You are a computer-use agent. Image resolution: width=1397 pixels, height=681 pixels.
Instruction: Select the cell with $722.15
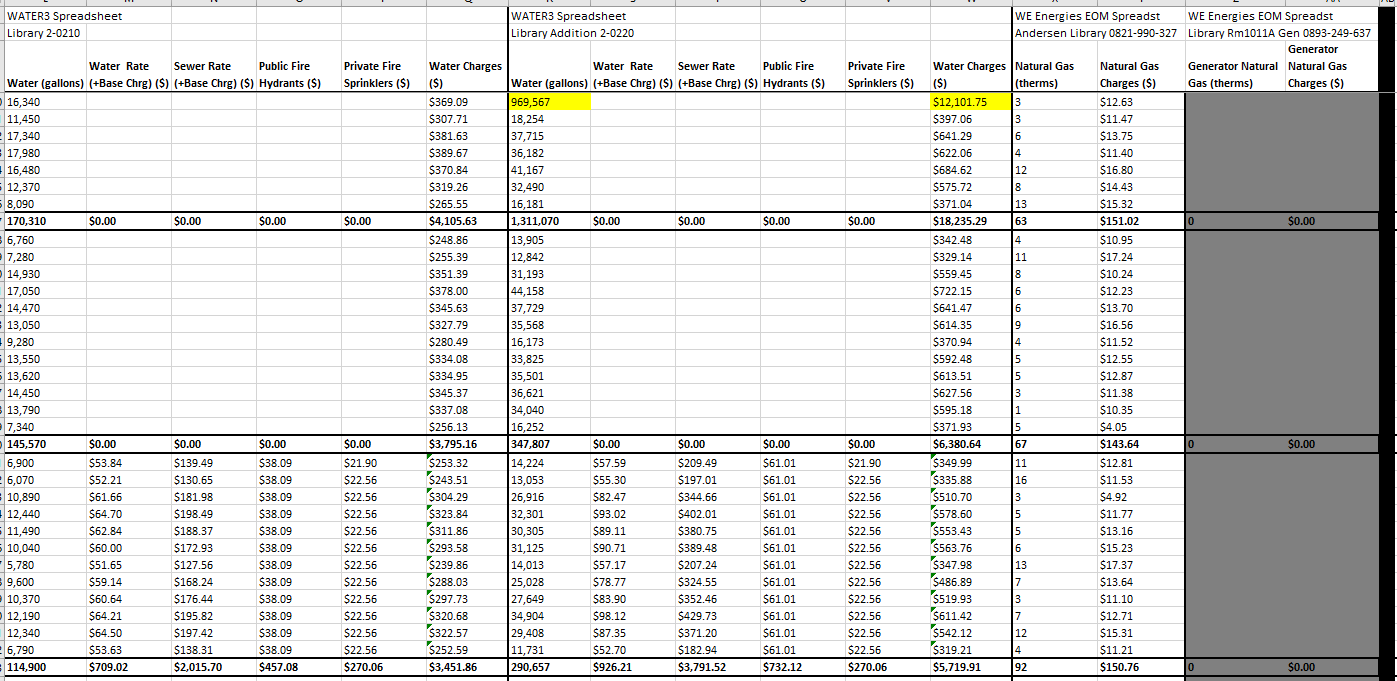[971, 291]
